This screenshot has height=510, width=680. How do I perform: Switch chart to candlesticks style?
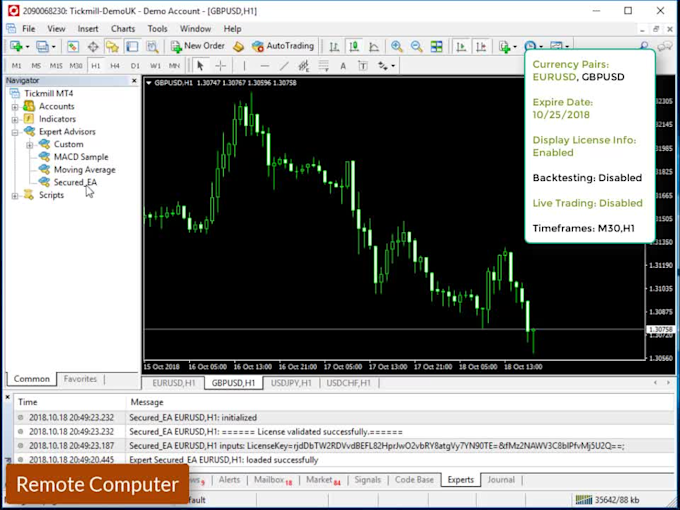point(354,46)
